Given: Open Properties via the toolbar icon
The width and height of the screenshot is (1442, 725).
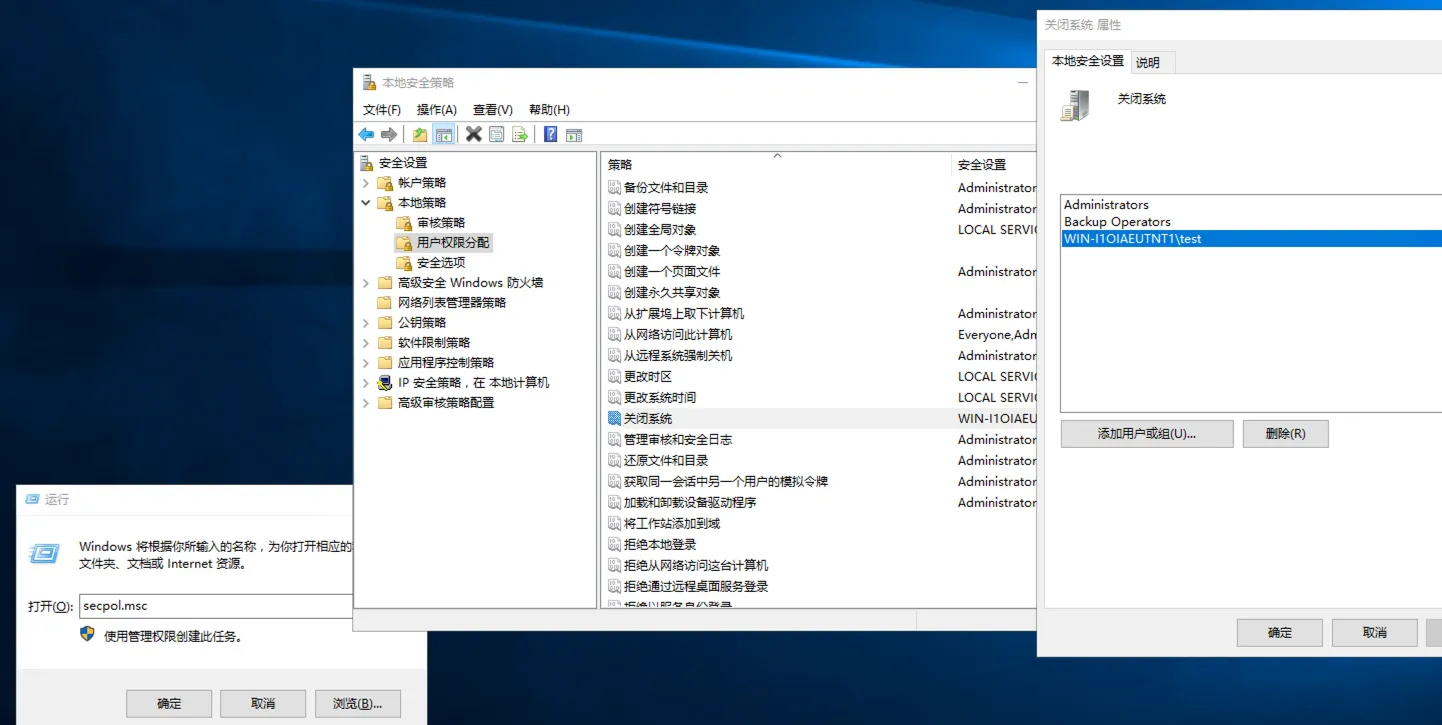Looking at the screenshot, I should pyautogui.click(x=497, y=135).
